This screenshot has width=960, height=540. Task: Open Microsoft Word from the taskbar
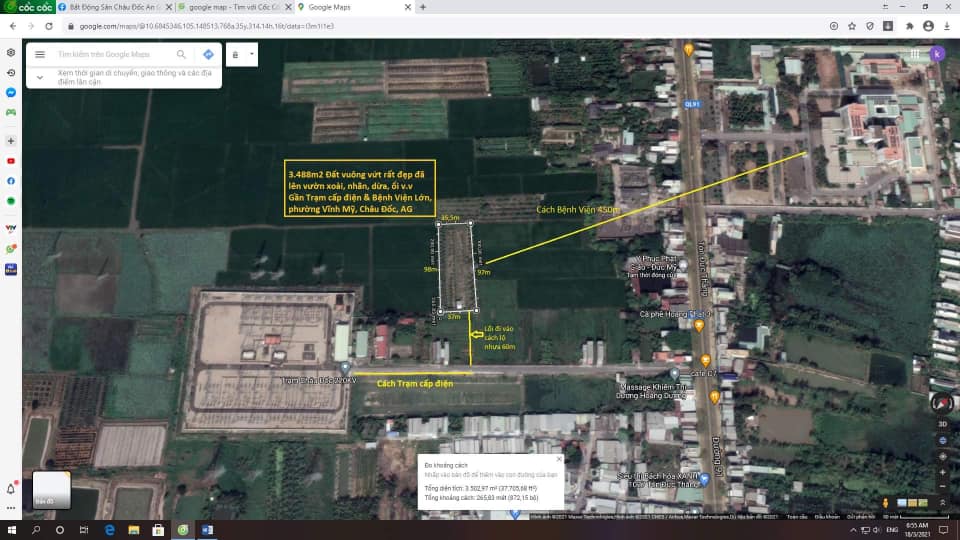pos(207,530)
